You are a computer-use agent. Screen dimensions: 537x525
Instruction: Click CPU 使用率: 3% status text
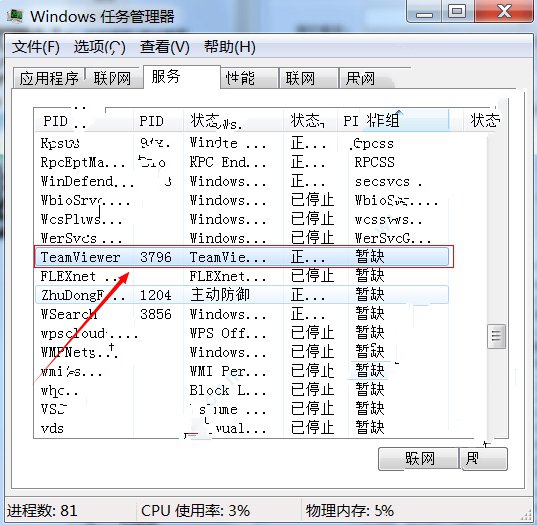[195, 511]
